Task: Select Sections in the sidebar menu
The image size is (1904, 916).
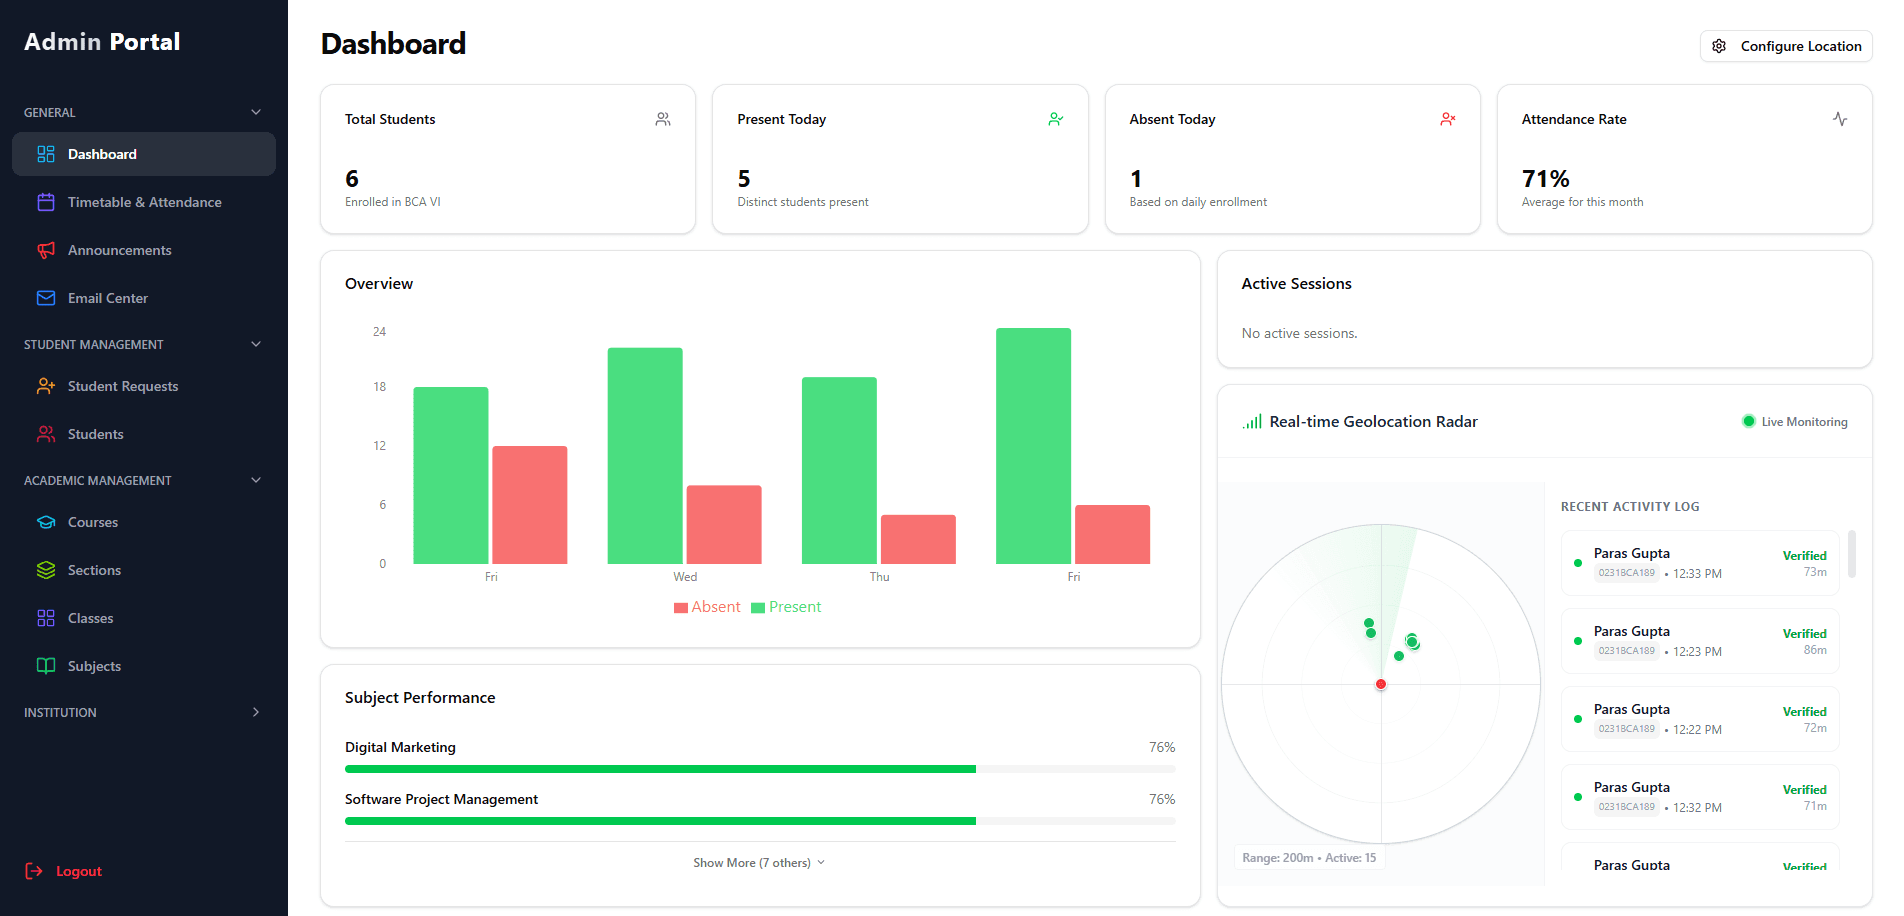Action: [94, 570]
